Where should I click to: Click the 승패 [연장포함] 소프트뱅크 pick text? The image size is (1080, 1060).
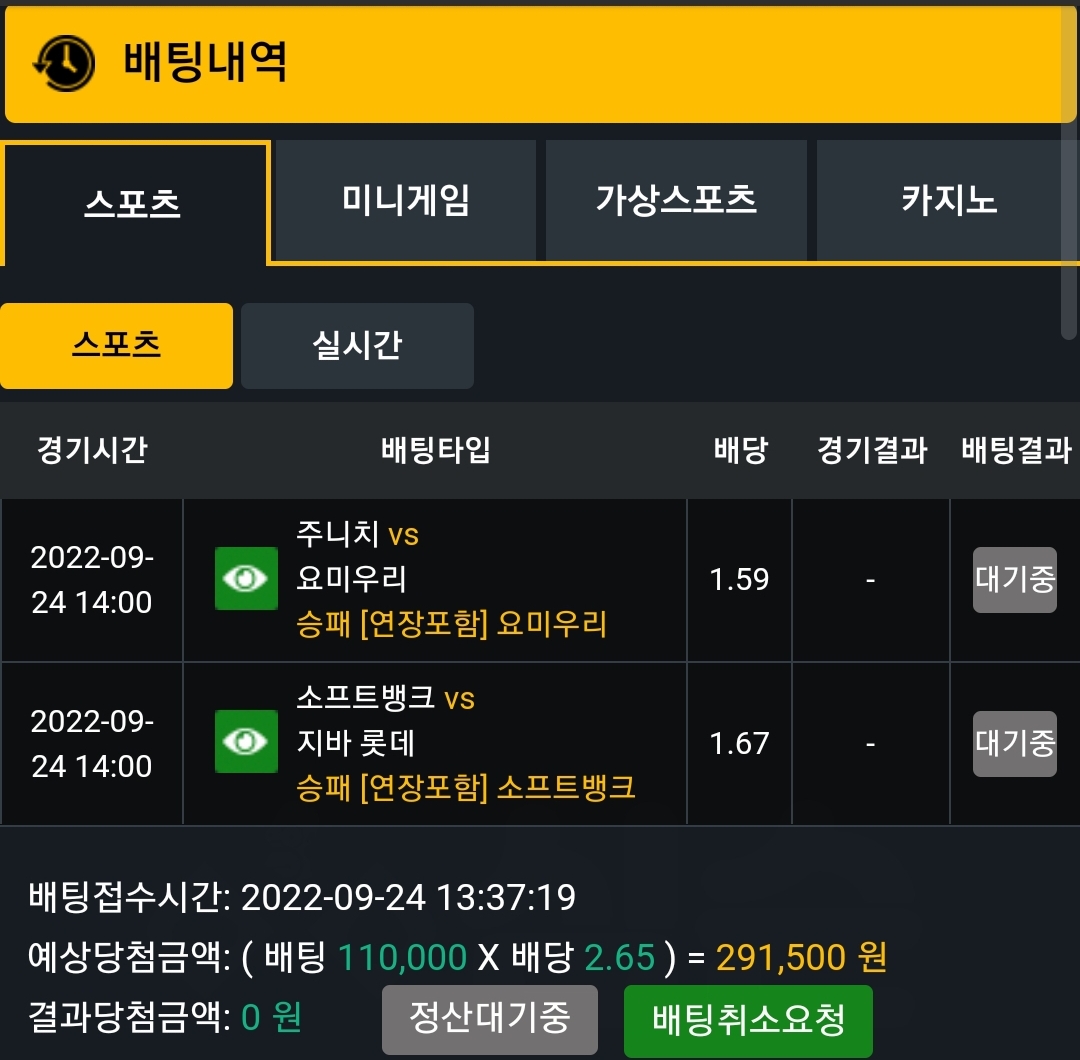coord(465,787)
